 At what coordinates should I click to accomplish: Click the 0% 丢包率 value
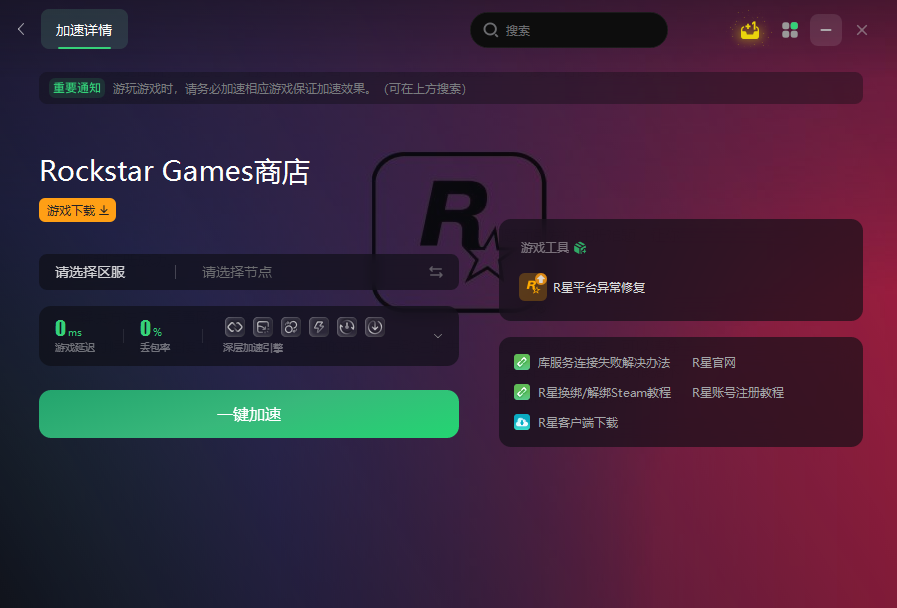coord(151,328)
